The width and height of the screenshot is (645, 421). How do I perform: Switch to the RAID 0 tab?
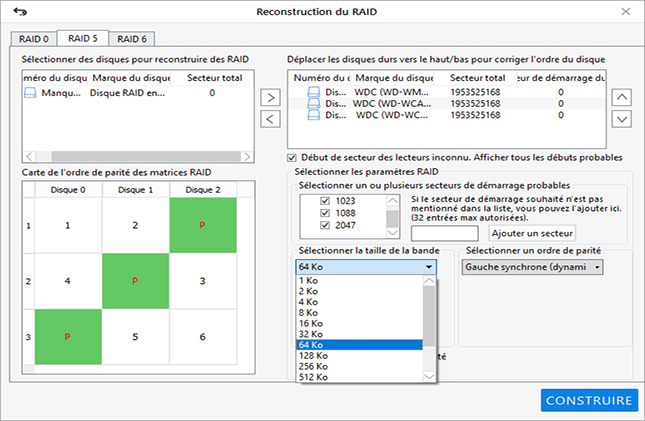[x=32, y=39]
